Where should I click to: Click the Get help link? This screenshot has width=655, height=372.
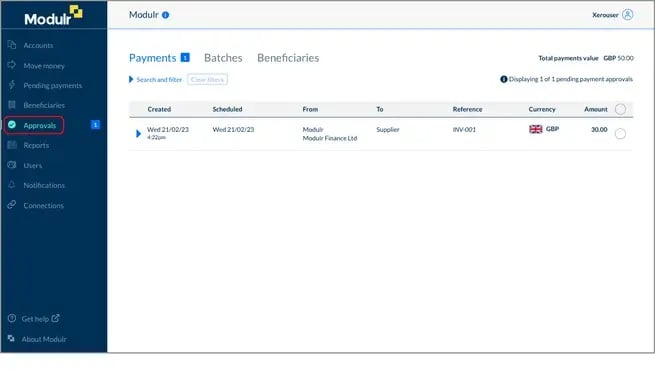coord(35,319)
